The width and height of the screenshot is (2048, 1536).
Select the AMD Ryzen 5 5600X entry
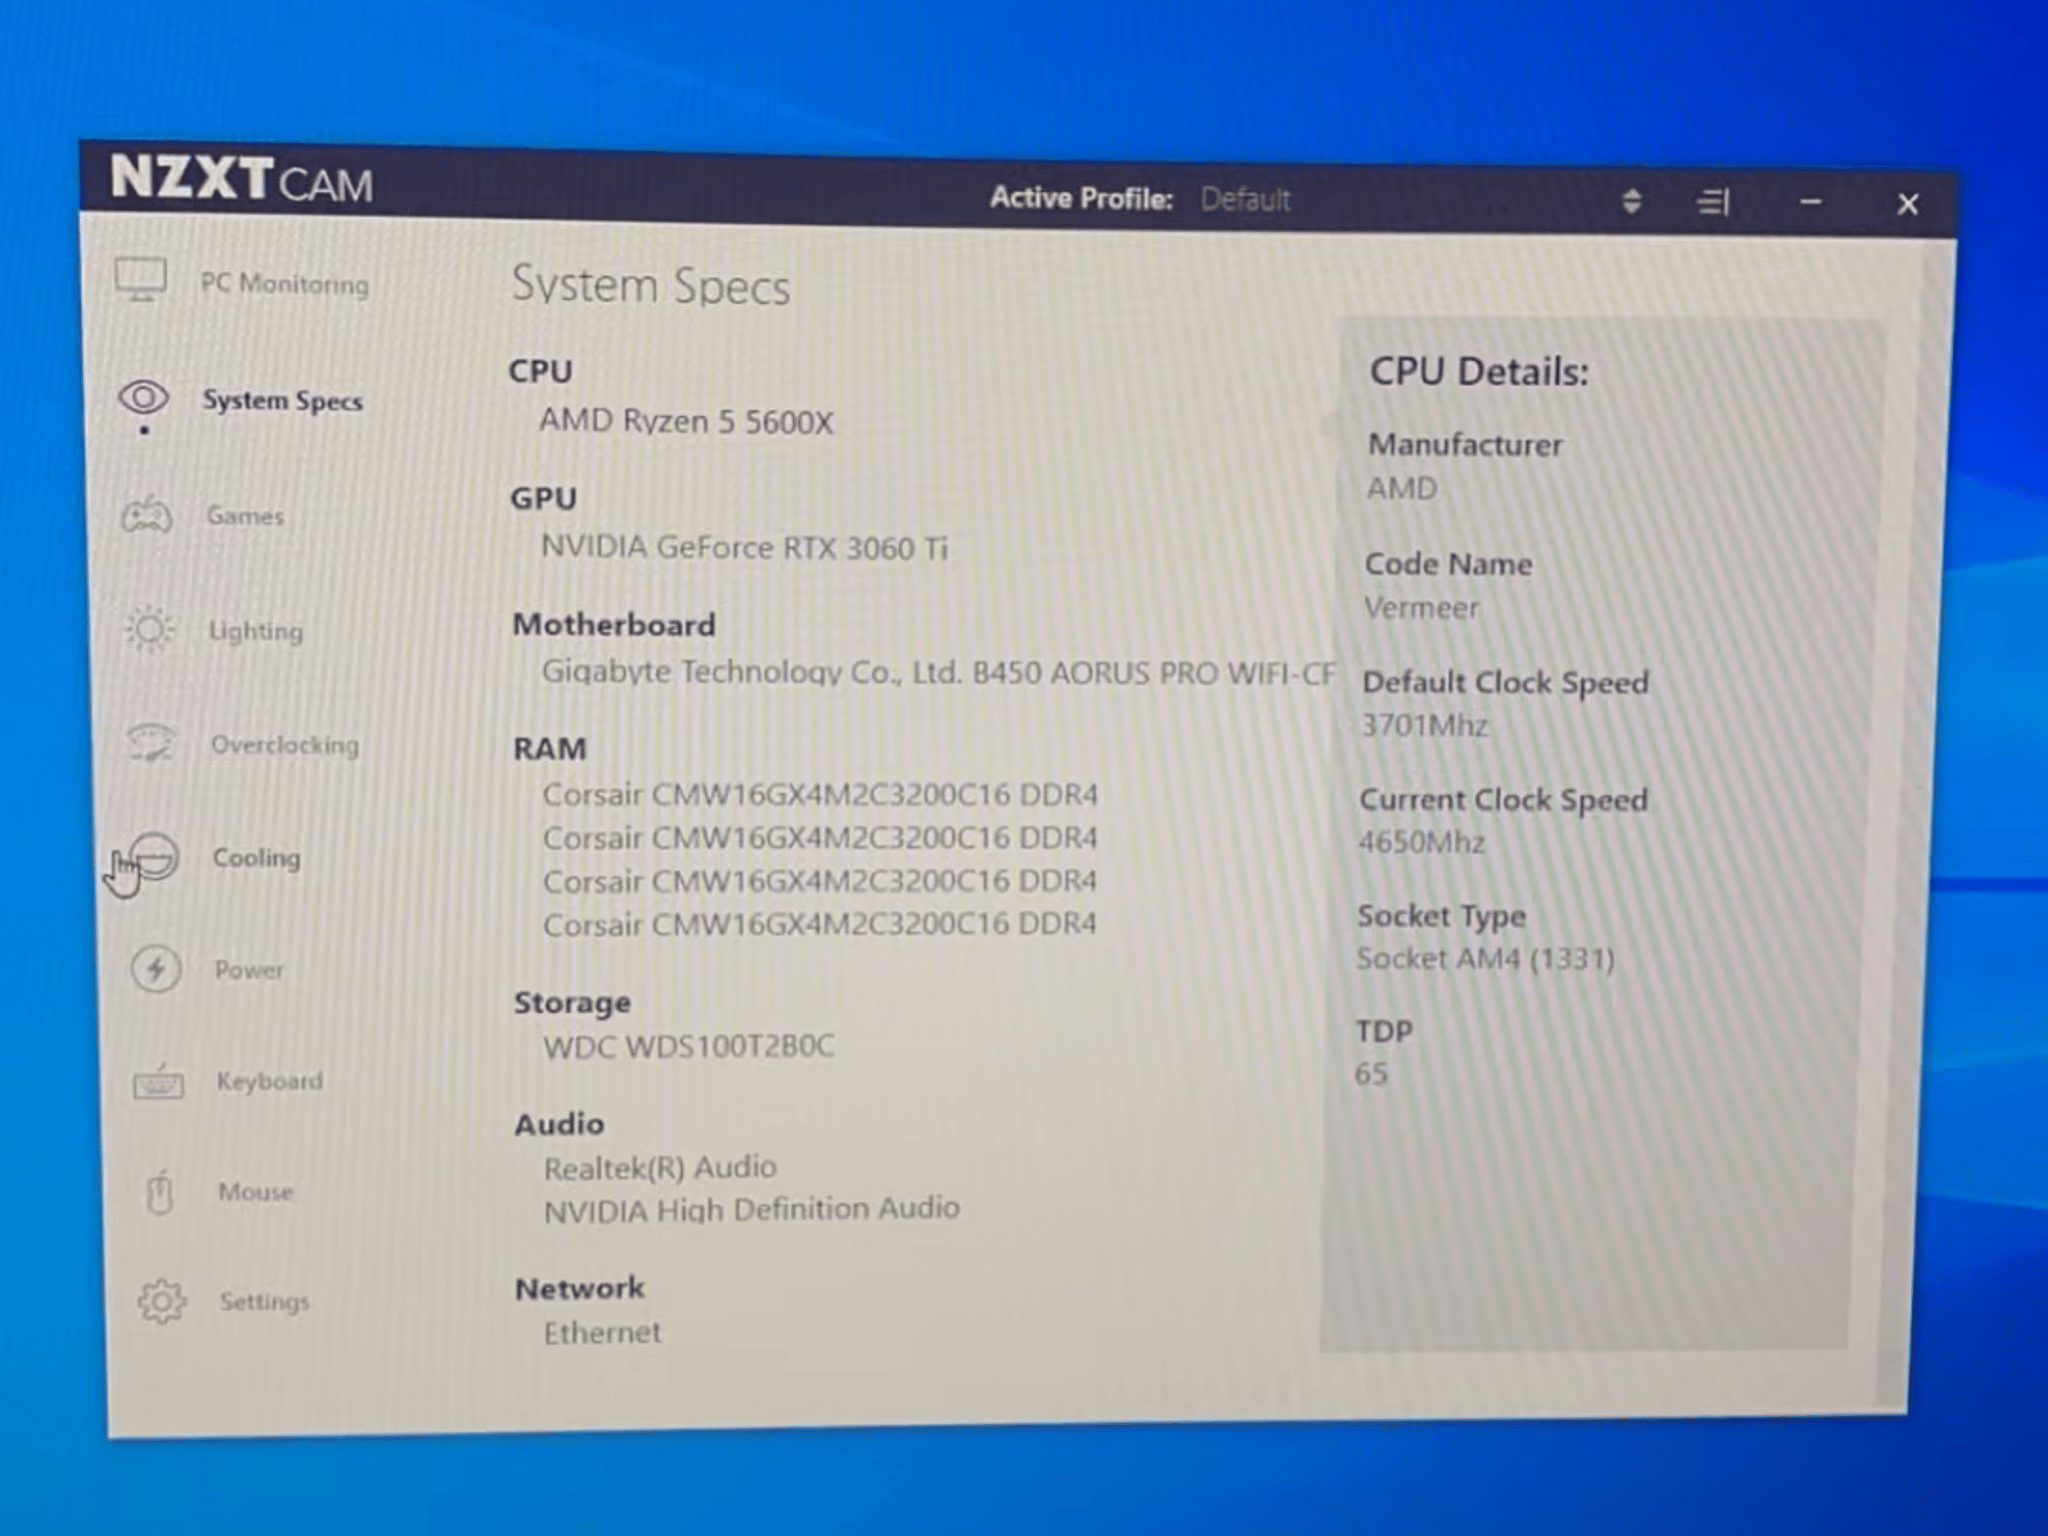click(686, 421)
